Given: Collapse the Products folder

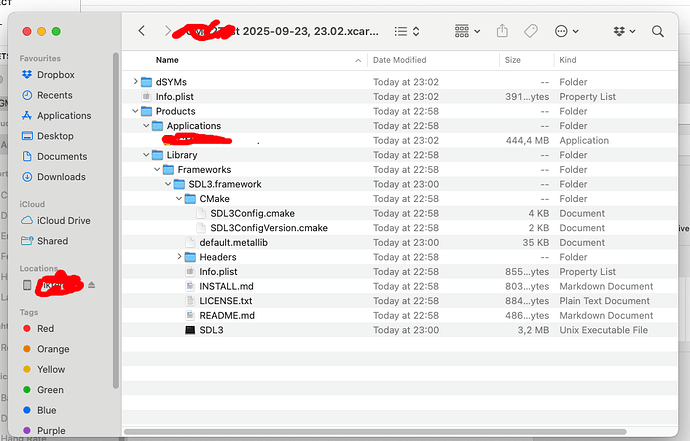Looking at the screenshot, I should point(136,111).
